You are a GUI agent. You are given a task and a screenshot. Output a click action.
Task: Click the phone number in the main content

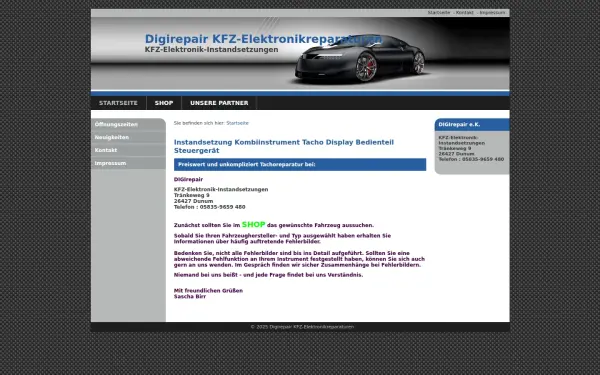222,207
